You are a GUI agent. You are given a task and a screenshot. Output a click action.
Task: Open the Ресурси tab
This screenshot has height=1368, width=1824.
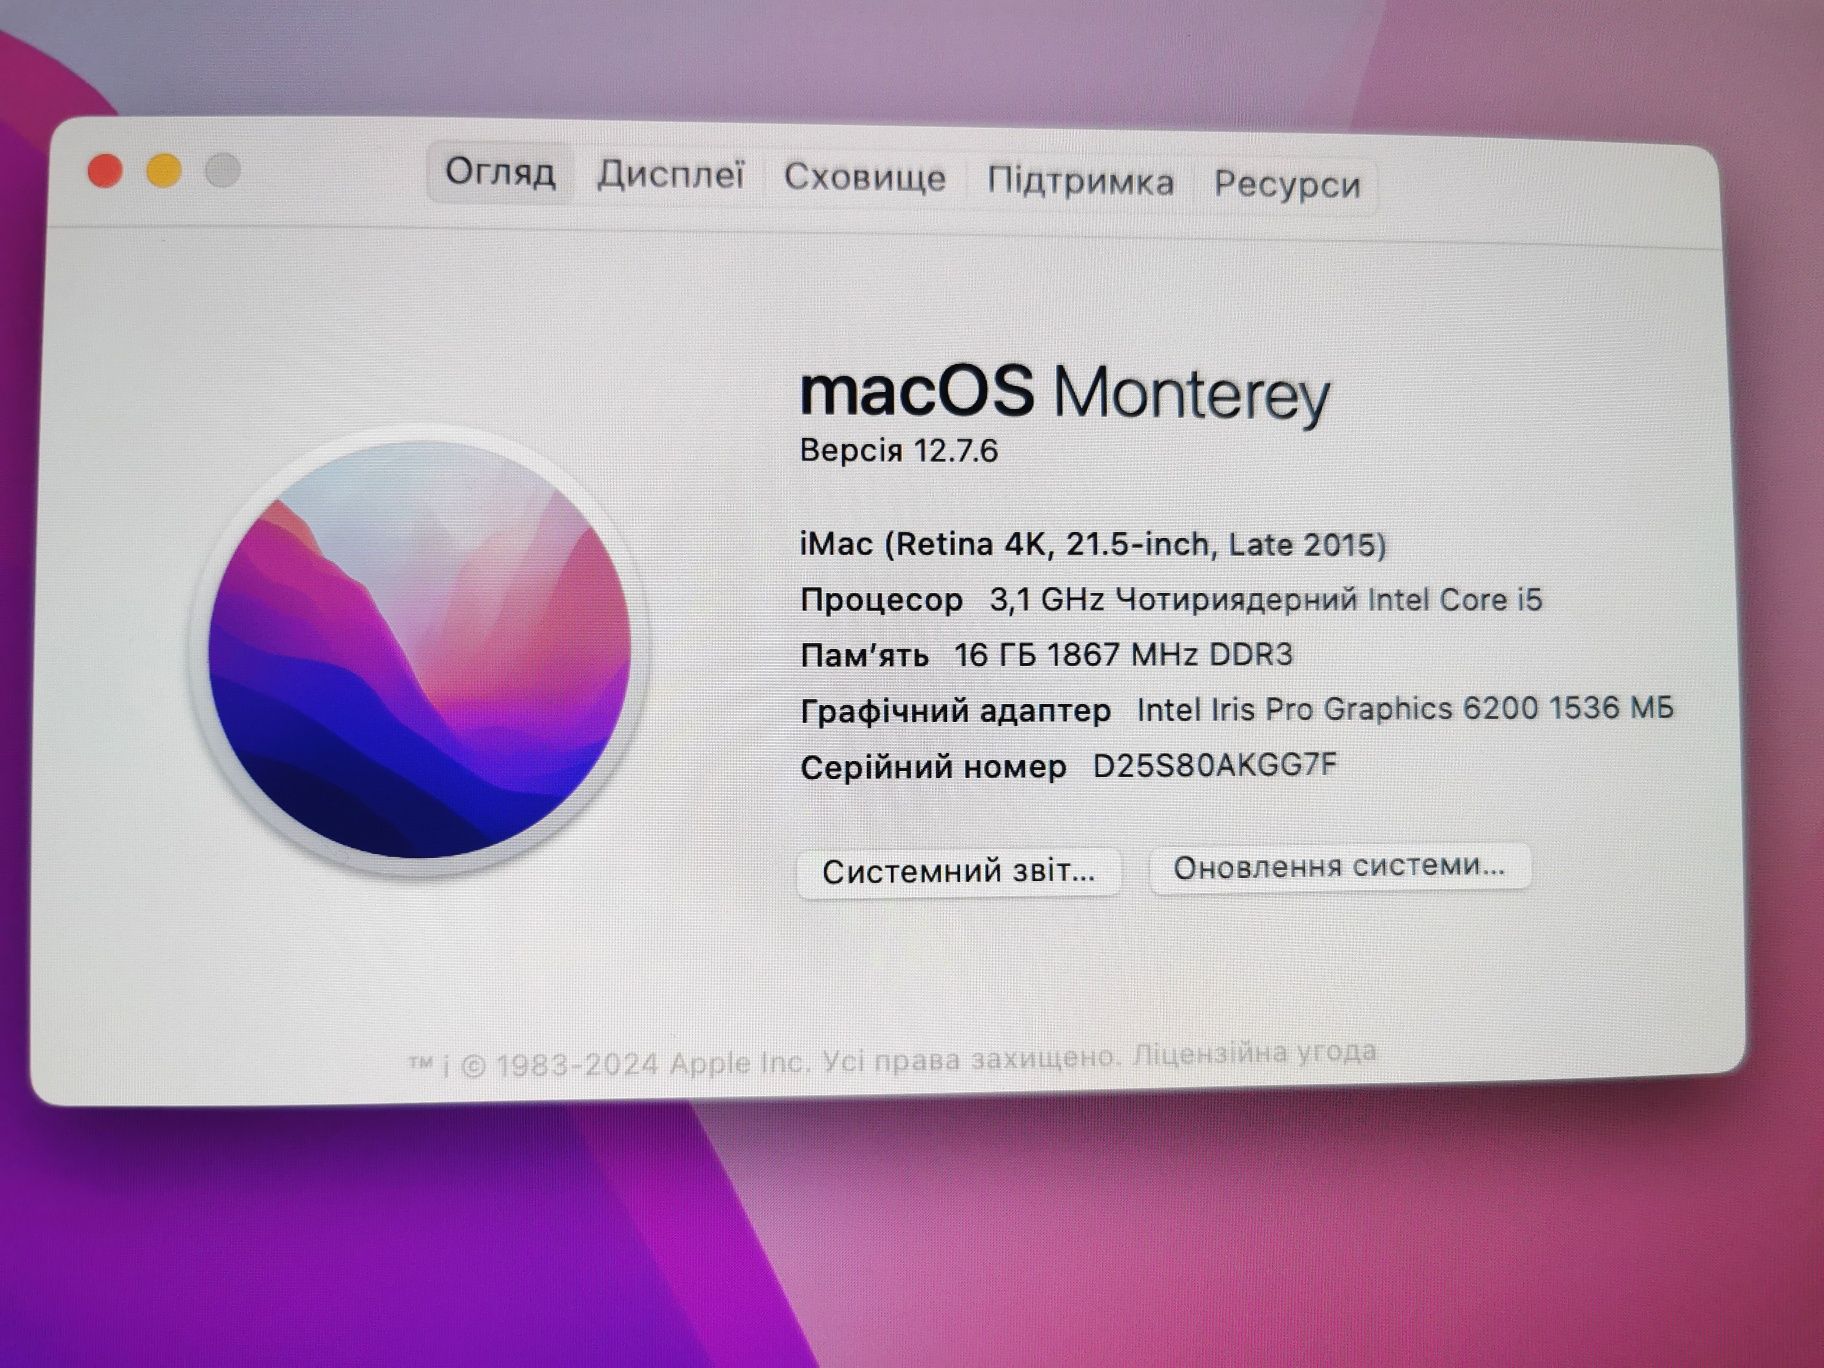(x=1287, y=184)
